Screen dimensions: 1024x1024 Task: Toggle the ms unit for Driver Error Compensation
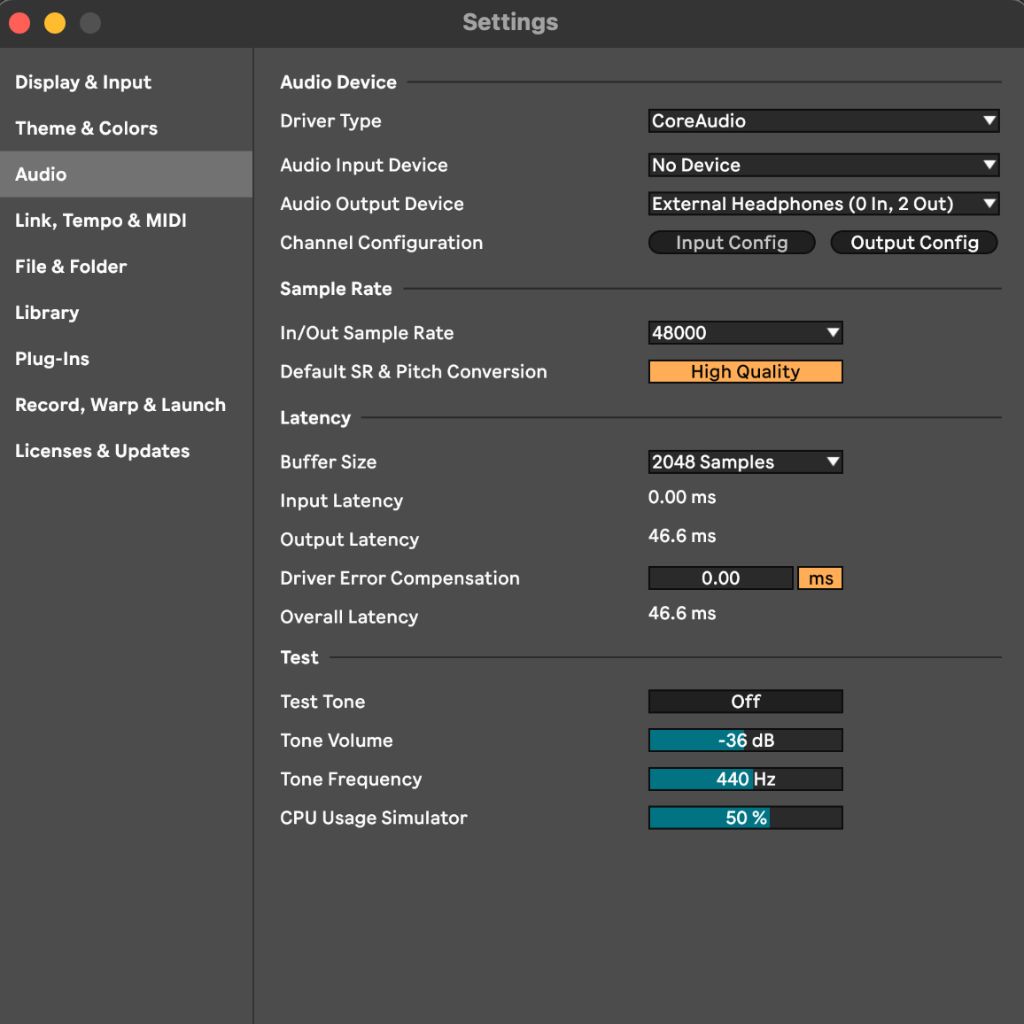pos(819,578)
